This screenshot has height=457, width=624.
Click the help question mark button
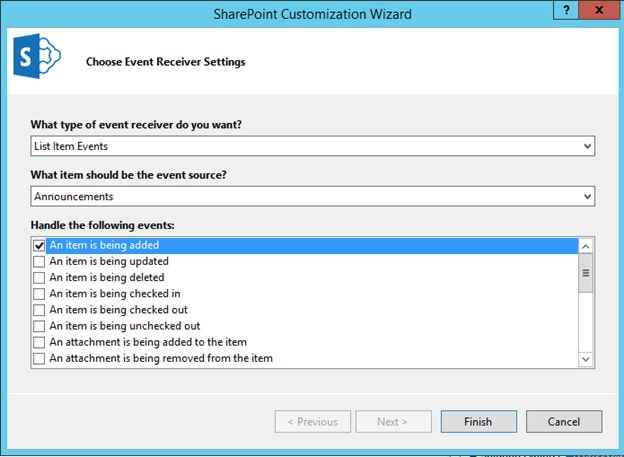[x=566, y=10]
